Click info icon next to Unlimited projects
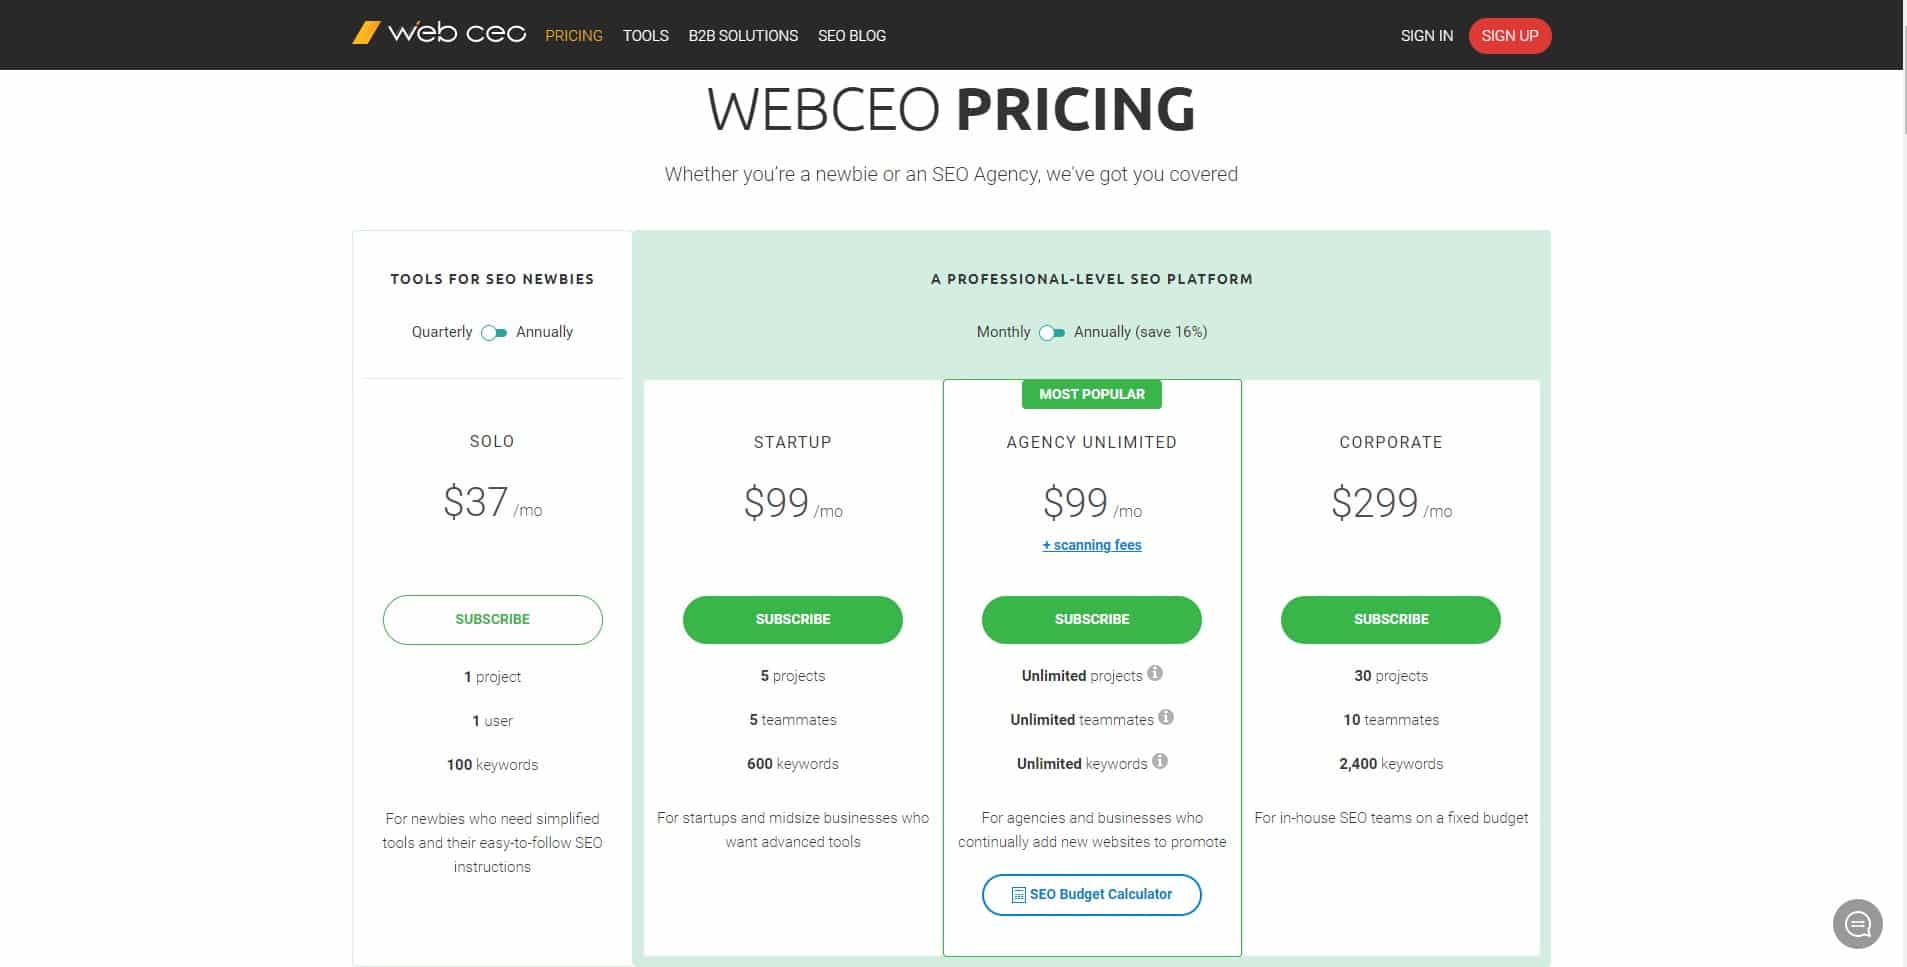 (1155, 673)
